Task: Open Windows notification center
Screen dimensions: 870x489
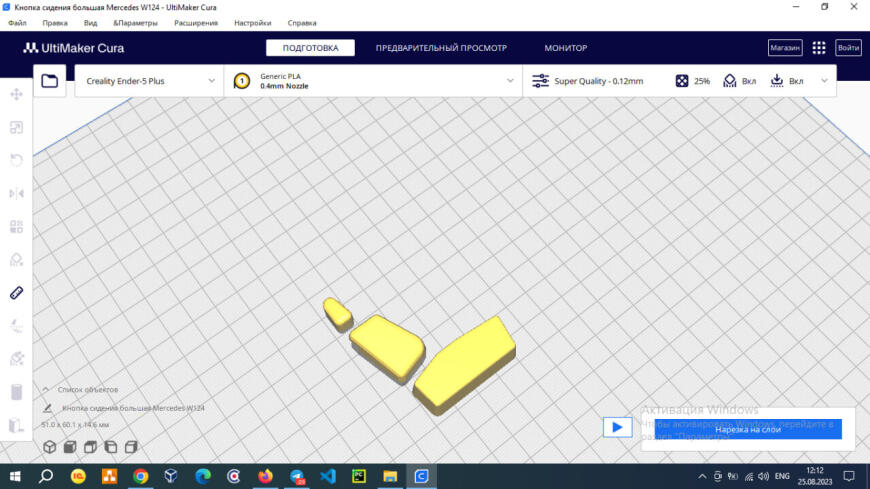Action: click(x=849, y=476)
